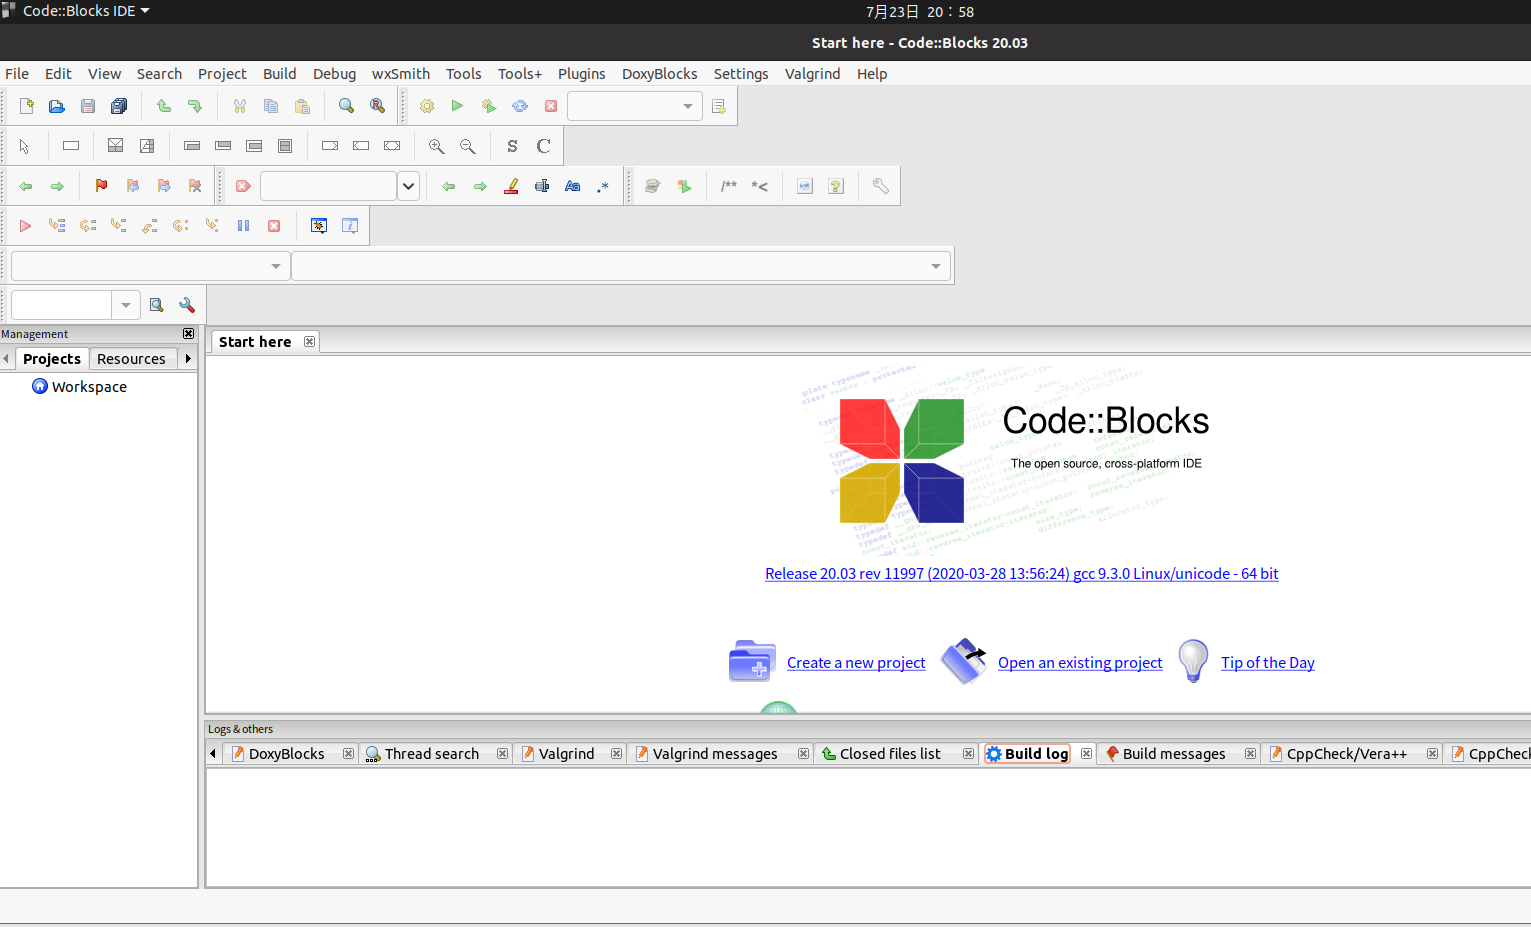Click the Build gear icon
This screenshot has height=927, width=1531.
click(x=427, y=106)
